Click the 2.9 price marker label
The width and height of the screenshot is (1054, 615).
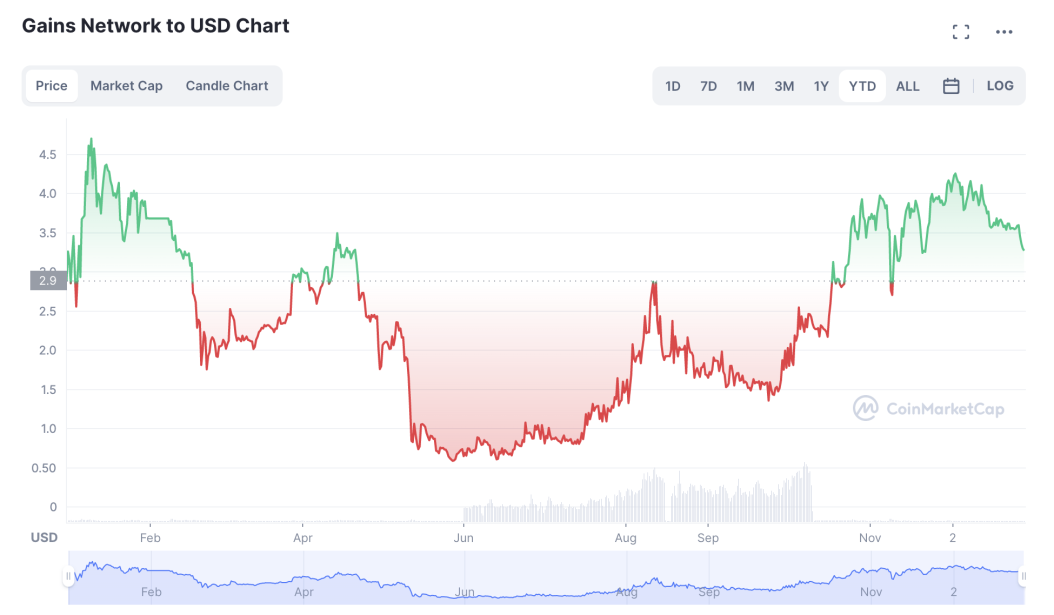point(48,280)
